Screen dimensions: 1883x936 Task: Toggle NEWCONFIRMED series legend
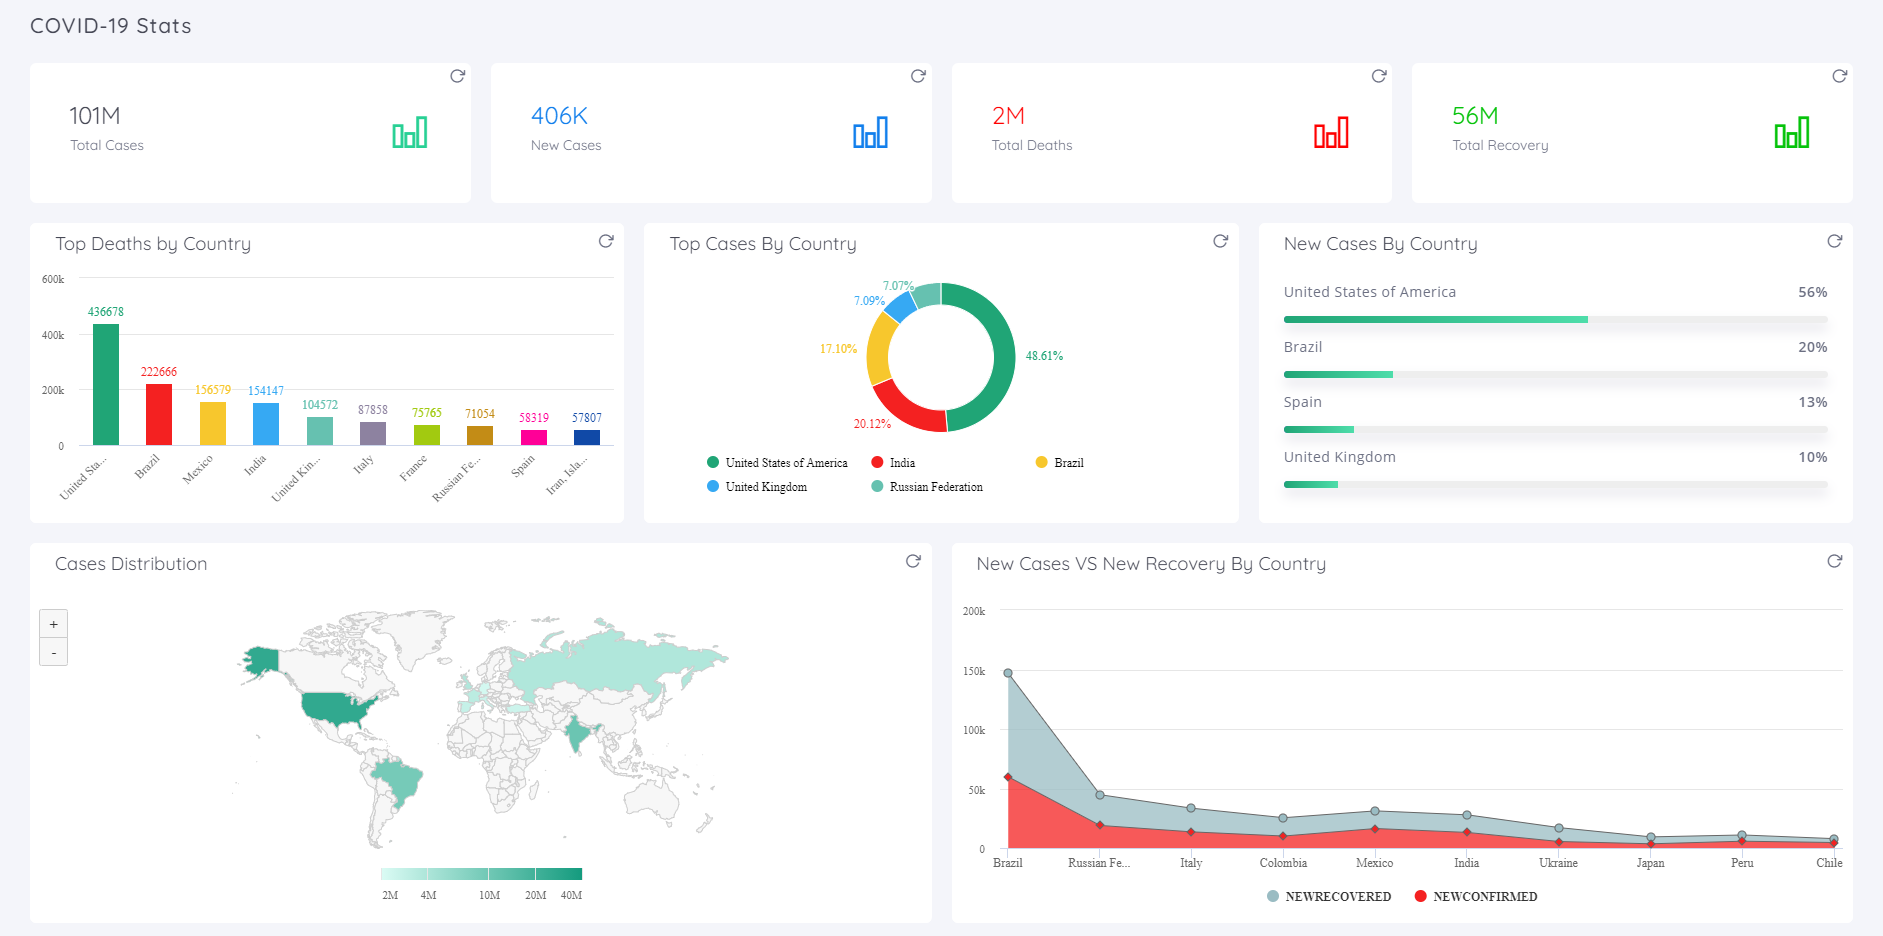(1476, 897)
